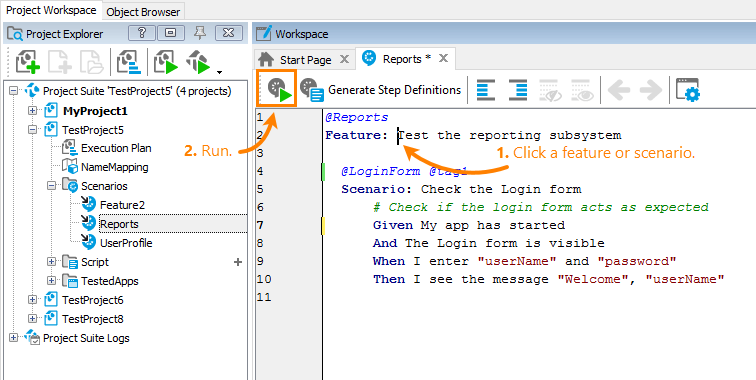Image resolution: width=756 pixels, height=380 pixels.
Task: Expand the TestProject8 node
Action: [32, 319]
